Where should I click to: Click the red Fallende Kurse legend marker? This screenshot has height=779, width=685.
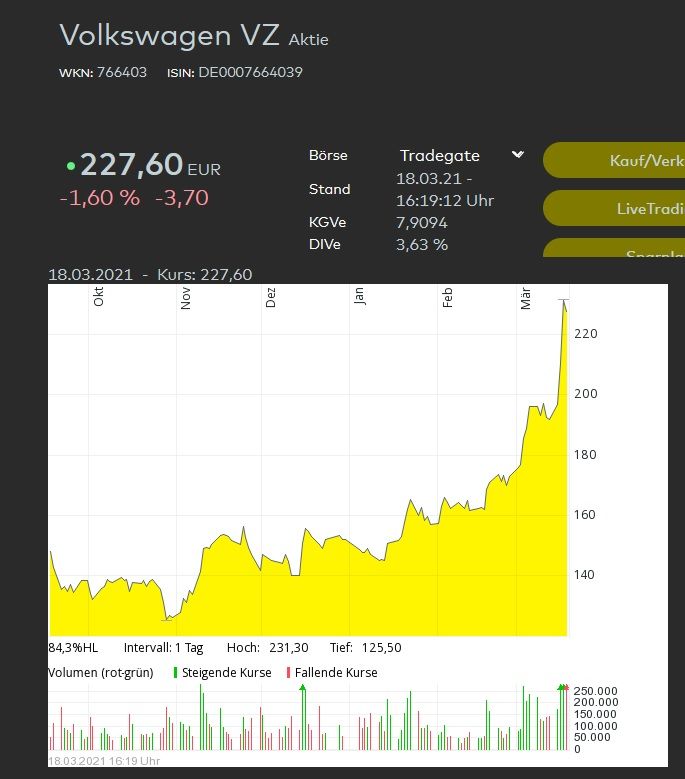(288, 673)
